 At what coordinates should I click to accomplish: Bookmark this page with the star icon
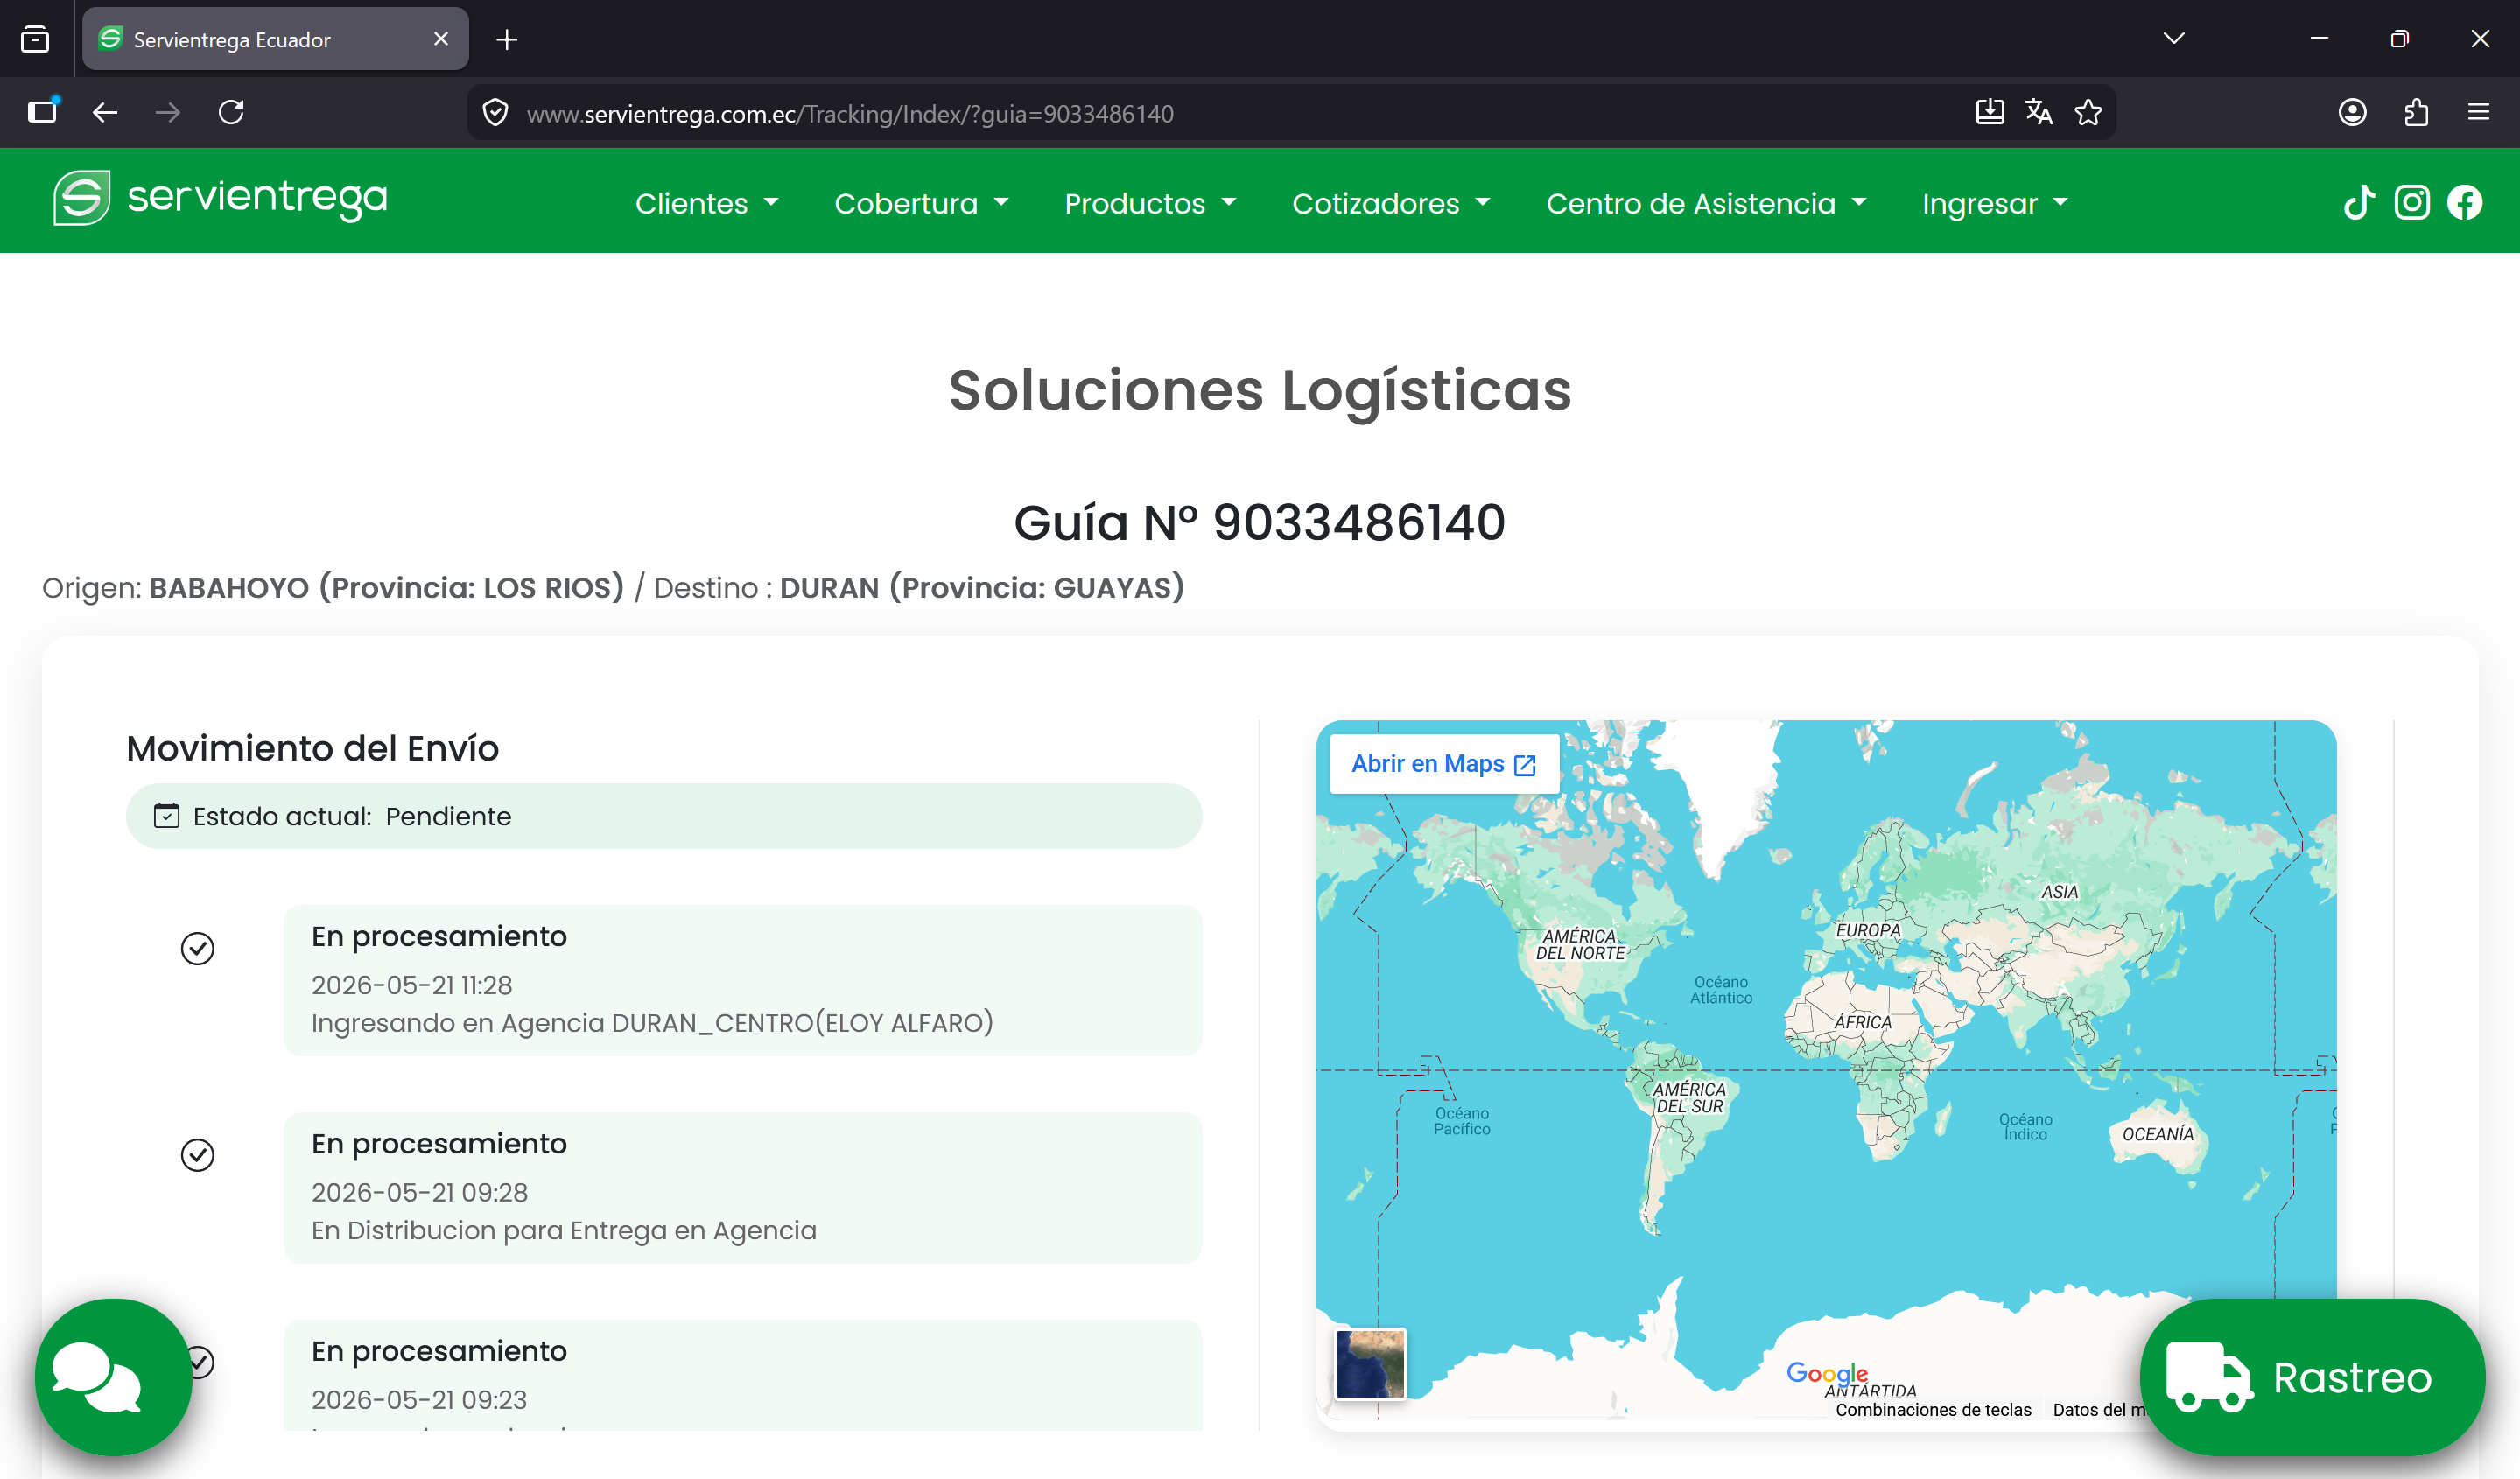(x=2088, y=112)
